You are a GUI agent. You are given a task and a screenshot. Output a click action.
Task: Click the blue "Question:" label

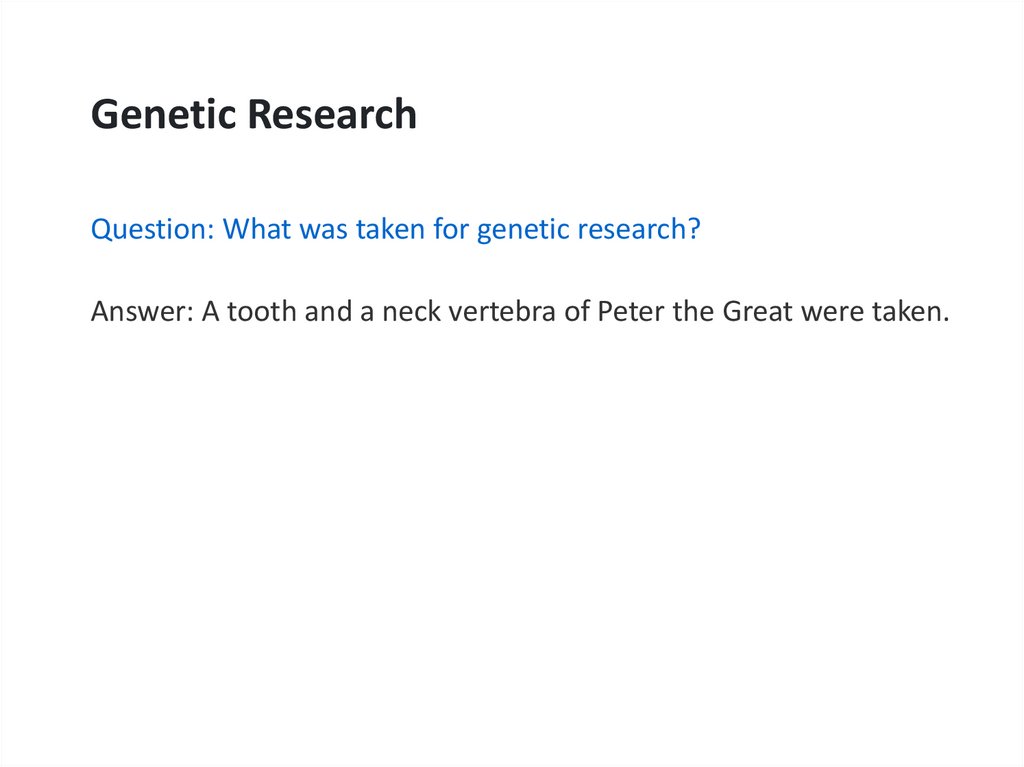[152, 230]
